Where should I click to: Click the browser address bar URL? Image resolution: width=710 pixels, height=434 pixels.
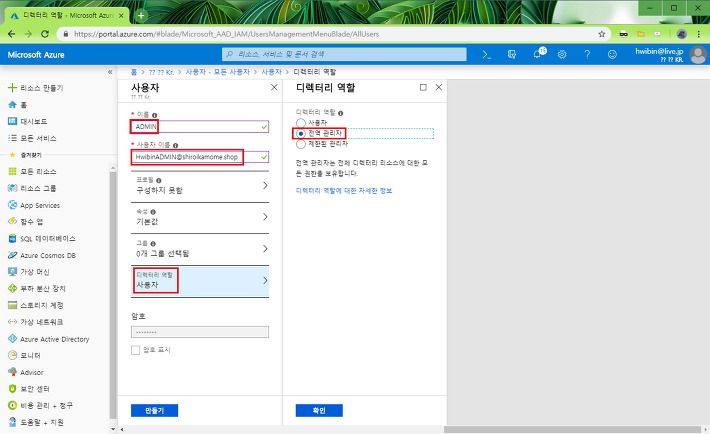click(226, 34)
